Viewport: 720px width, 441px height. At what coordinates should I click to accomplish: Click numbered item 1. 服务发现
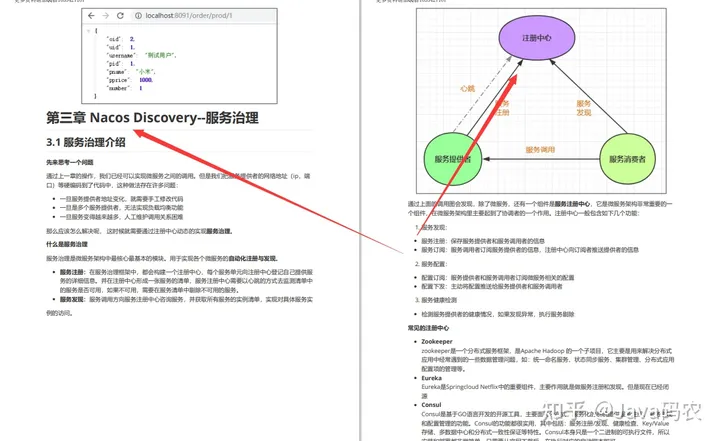point(431,227)
